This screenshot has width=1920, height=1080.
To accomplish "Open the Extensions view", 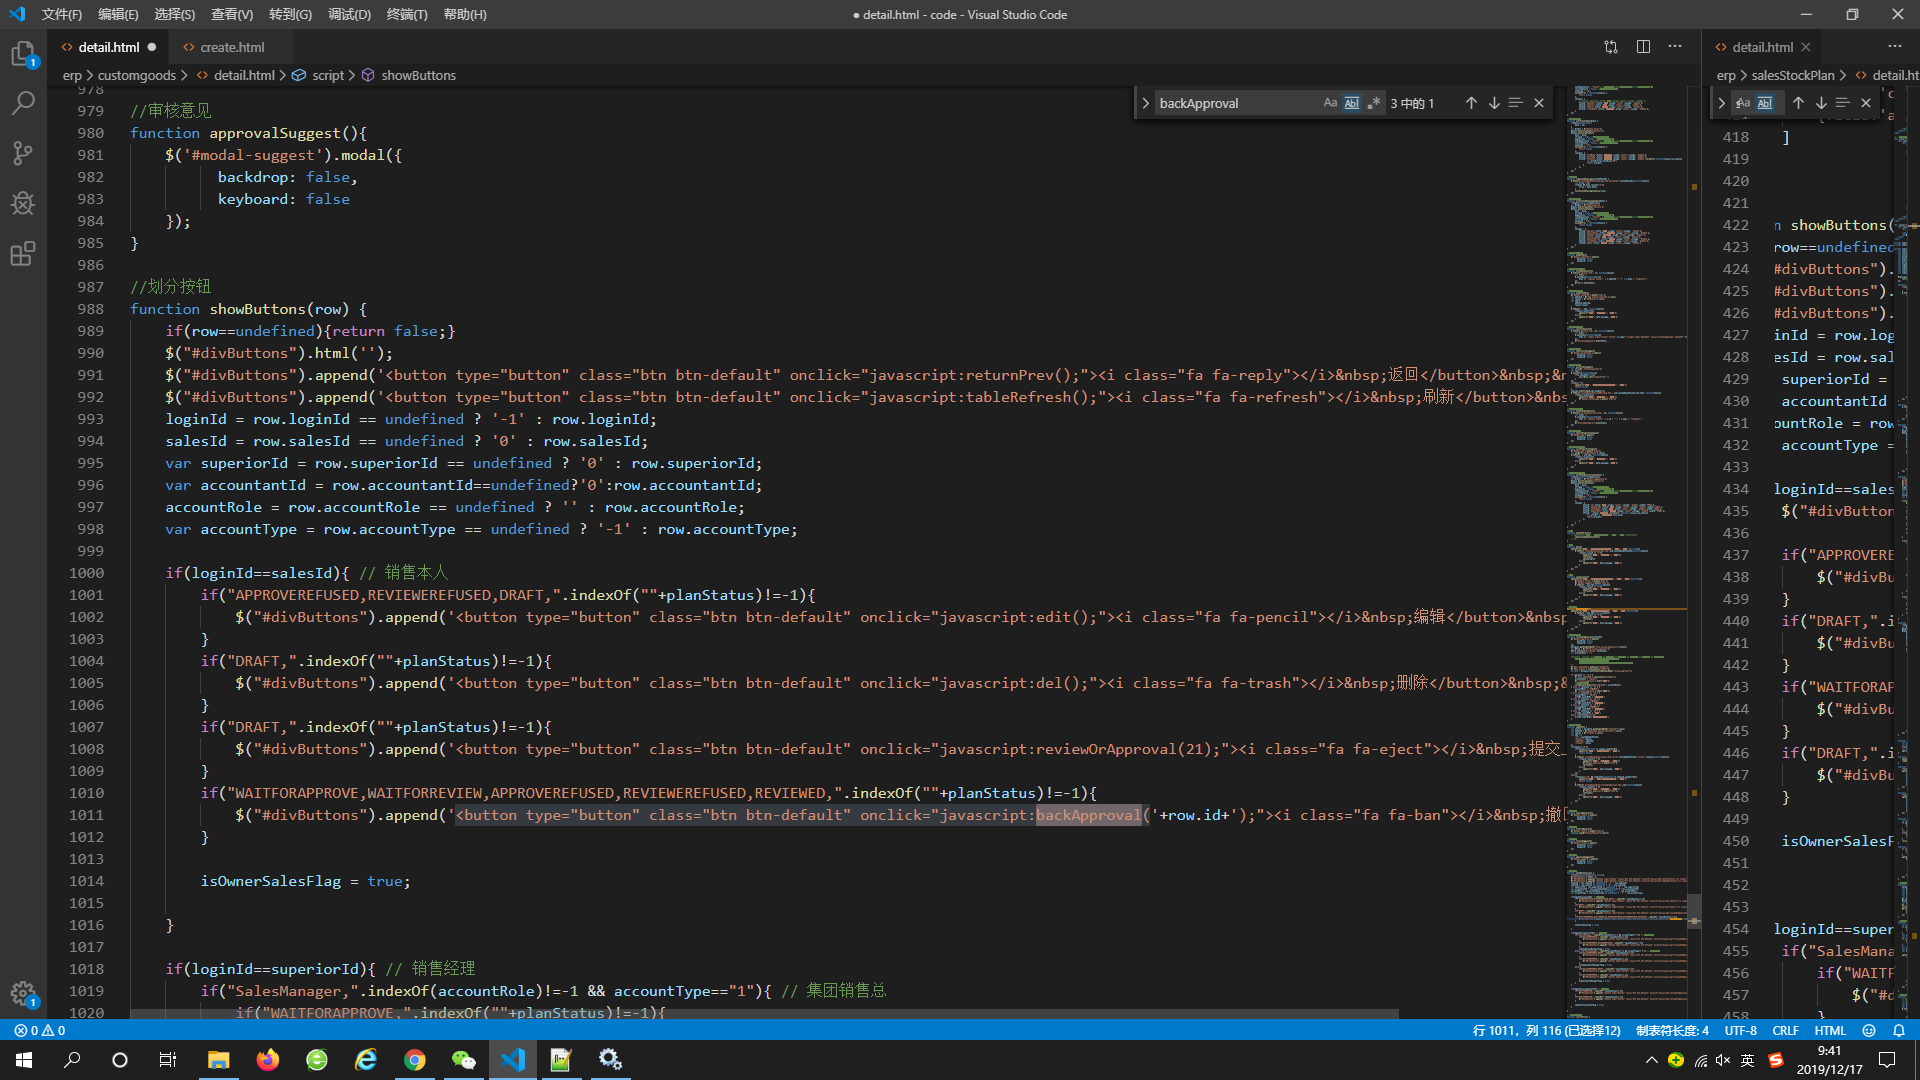I will pyautogui.click(x=23, y=253).
